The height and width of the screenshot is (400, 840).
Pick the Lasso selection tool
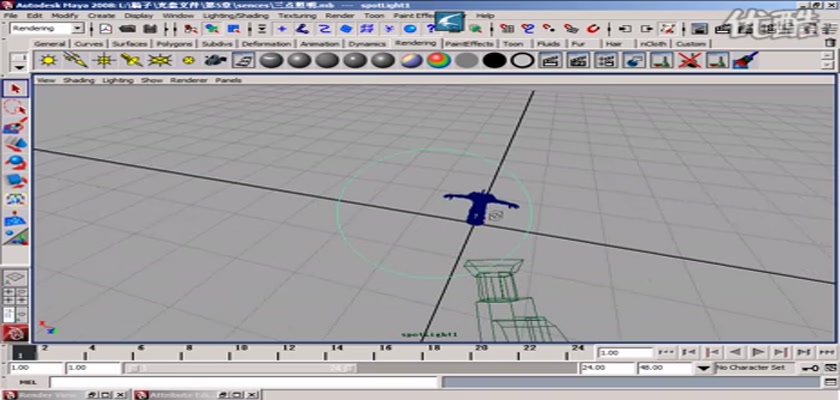coord(16,108)
